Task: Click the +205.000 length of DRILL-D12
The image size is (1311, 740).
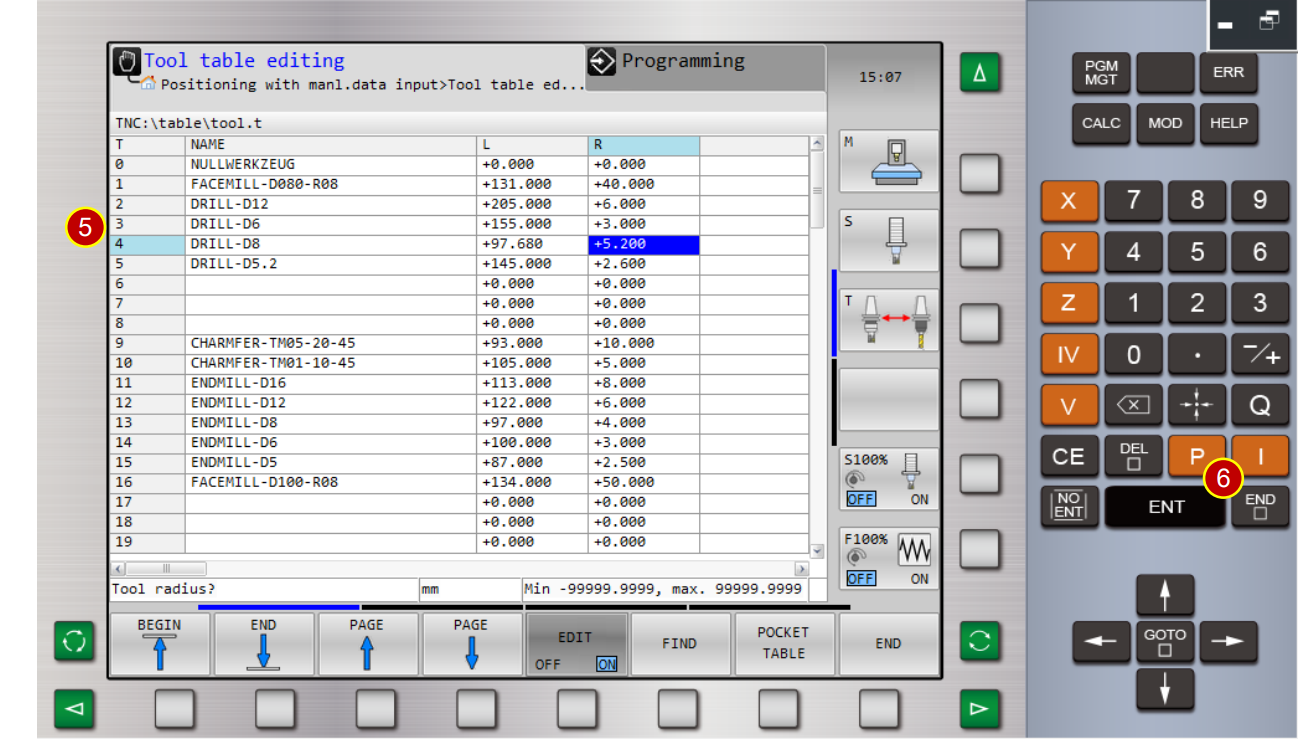Action: 517,204
